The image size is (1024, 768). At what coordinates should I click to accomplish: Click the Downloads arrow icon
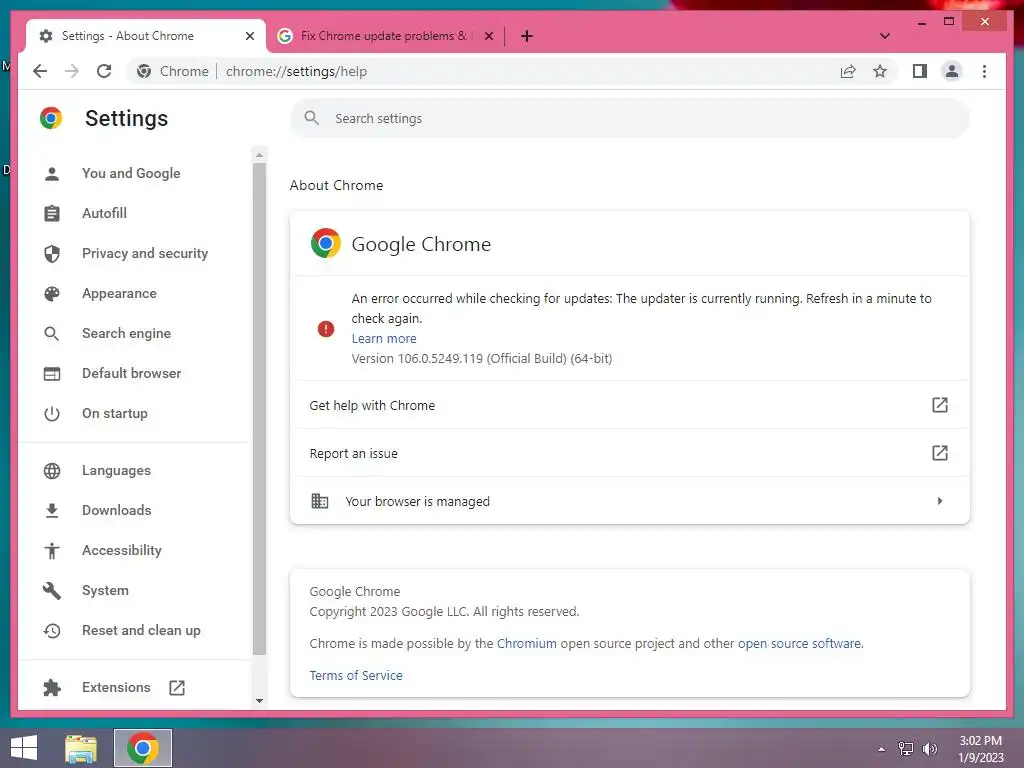coord(52,510)
